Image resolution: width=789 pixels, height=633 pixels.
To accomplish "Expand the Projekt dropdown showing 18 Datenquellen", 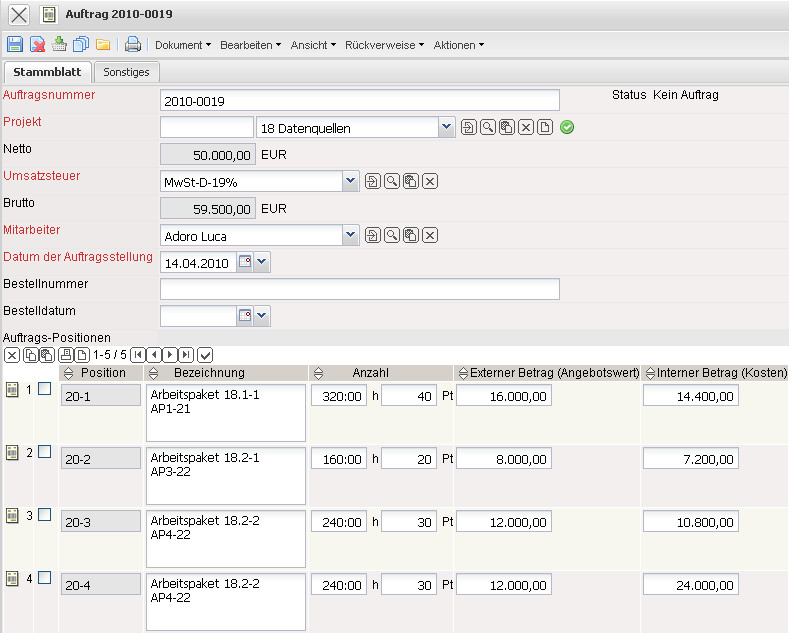I will [446, 127].
